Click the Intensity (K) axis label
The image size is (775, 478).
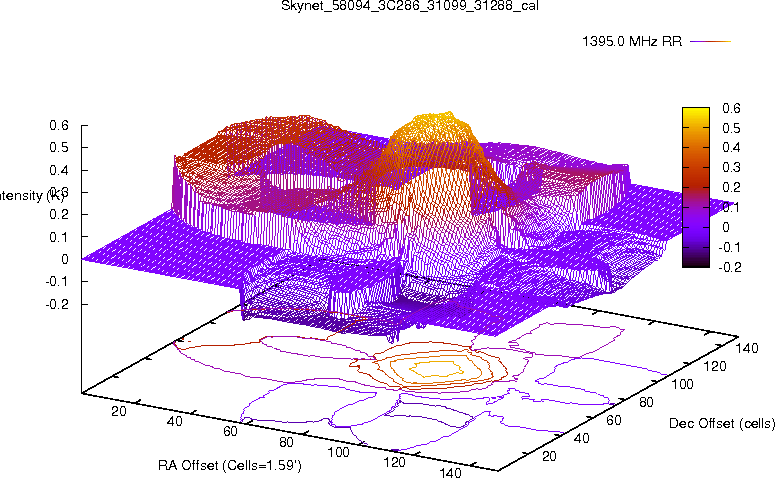click(31, 195)
